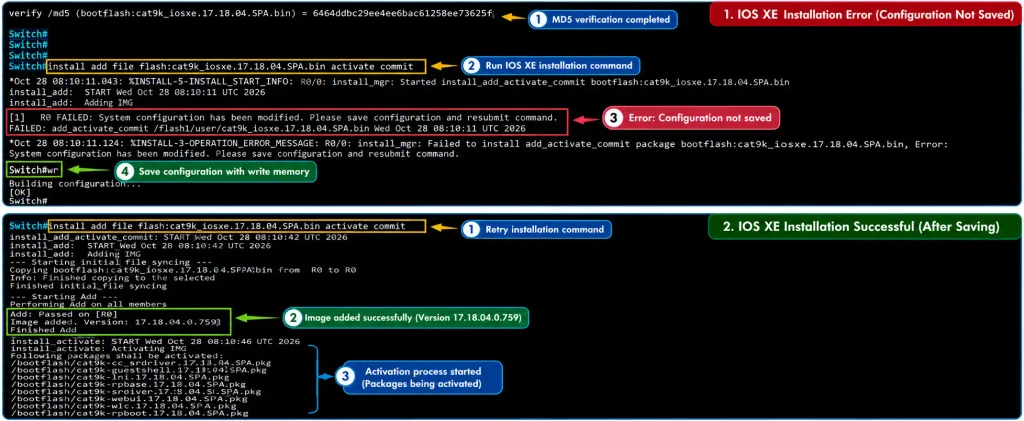Click the '[OK]' result line
Viewport: 1024px width, 421px height.
[20, 193]
